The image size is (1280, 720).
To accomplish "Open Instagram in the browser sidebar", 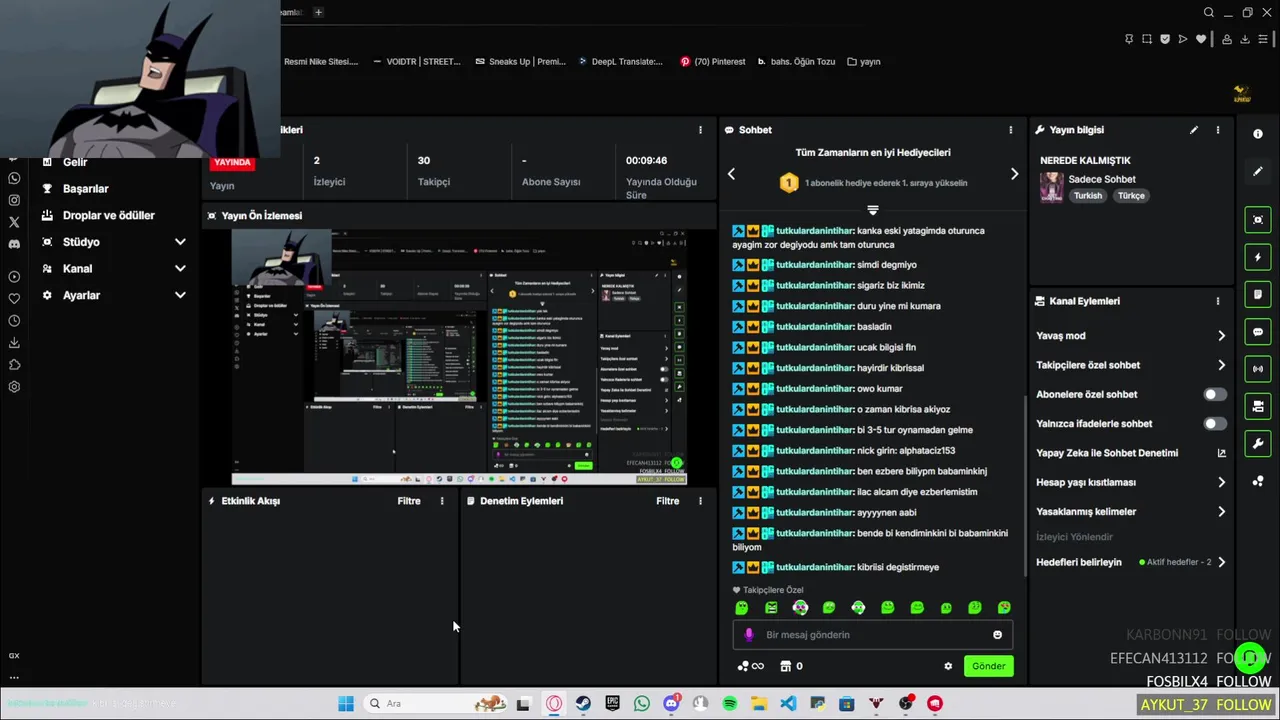I will coord(14,200).
